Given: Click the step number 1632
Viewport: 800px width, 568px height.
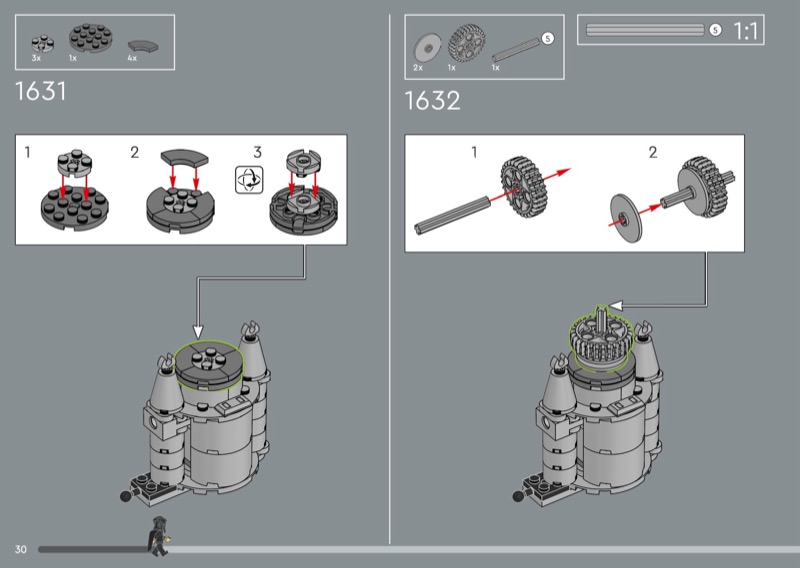Looking at the screenshot, I should (432, 101).
